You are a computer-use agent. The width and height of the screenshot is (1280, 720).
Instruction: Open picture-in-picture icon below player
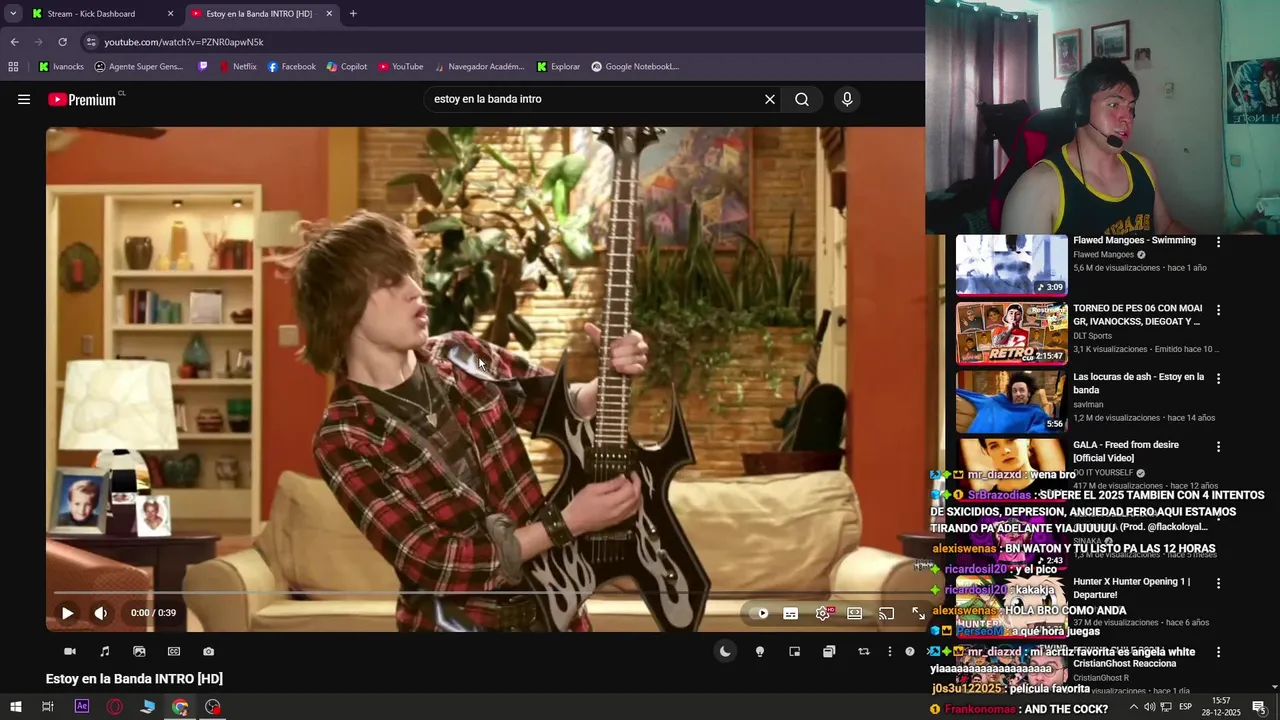point(794,651)
